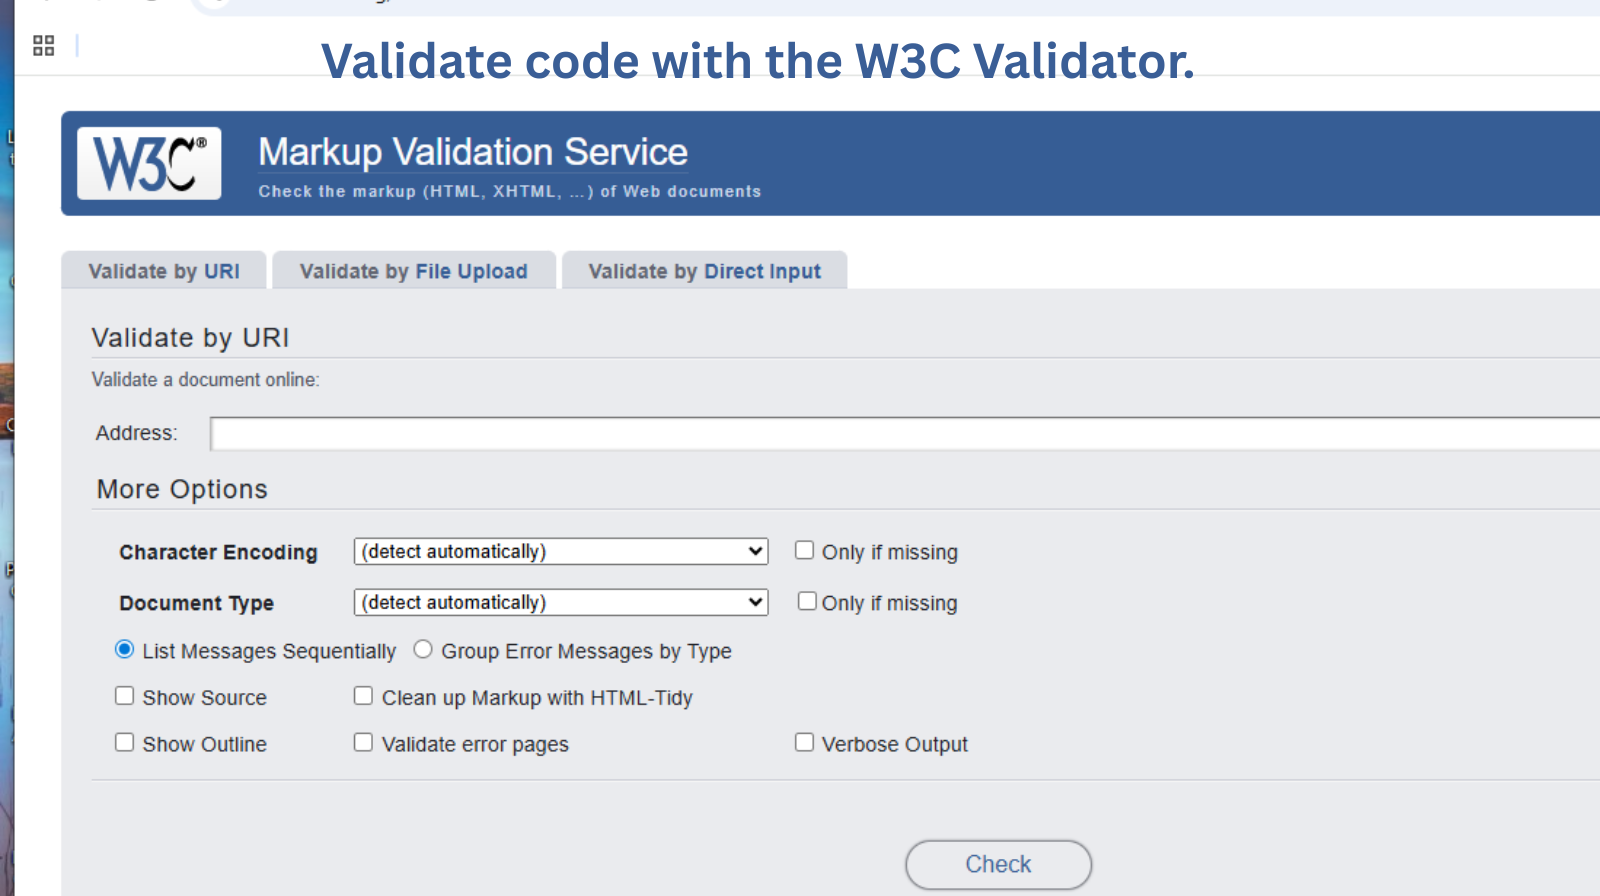Image resolution: width=1600 pixels, height=896 pixels.
Task: Expand the More Options section
Action: [181, 489]
